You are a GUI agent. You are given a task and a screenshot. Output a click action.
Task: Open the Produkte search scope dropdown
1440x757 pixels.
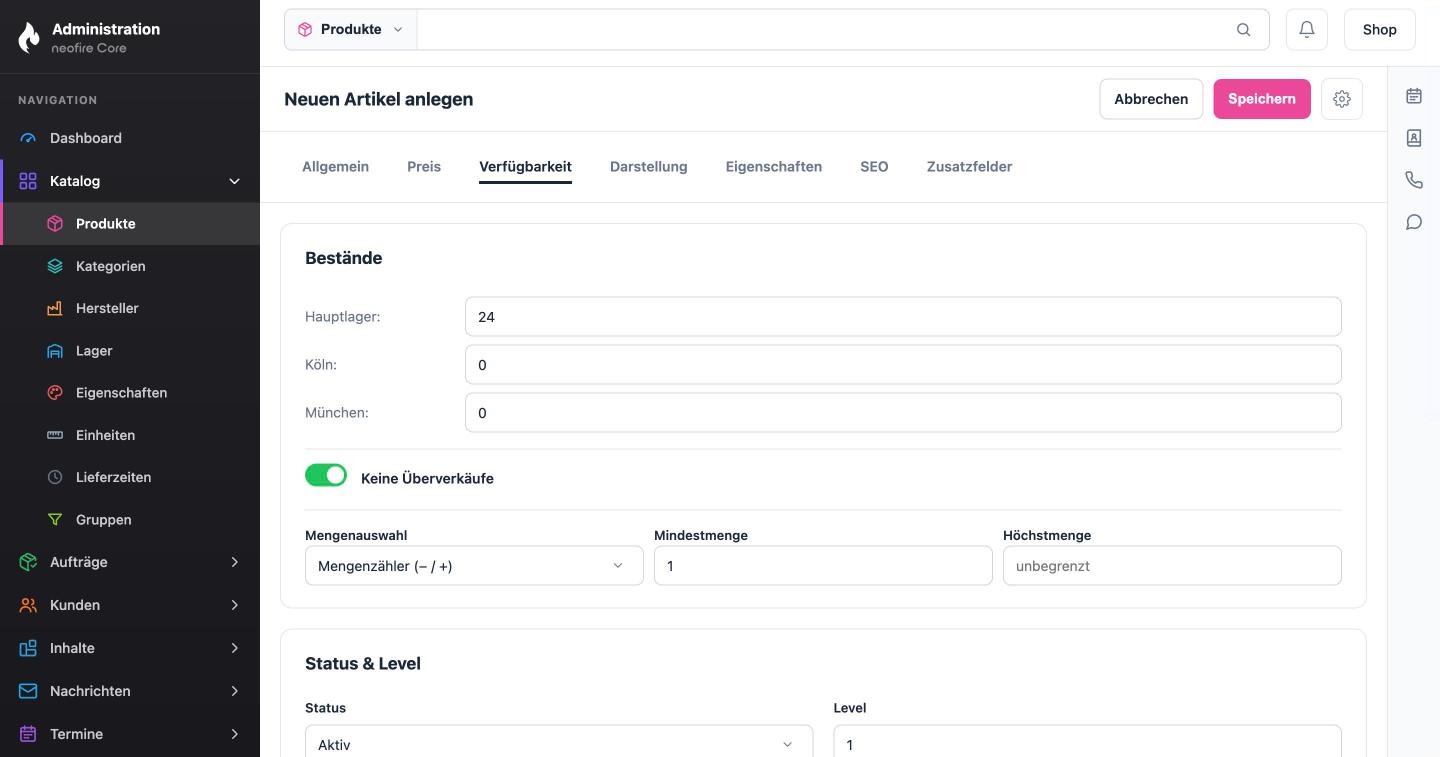350,30
